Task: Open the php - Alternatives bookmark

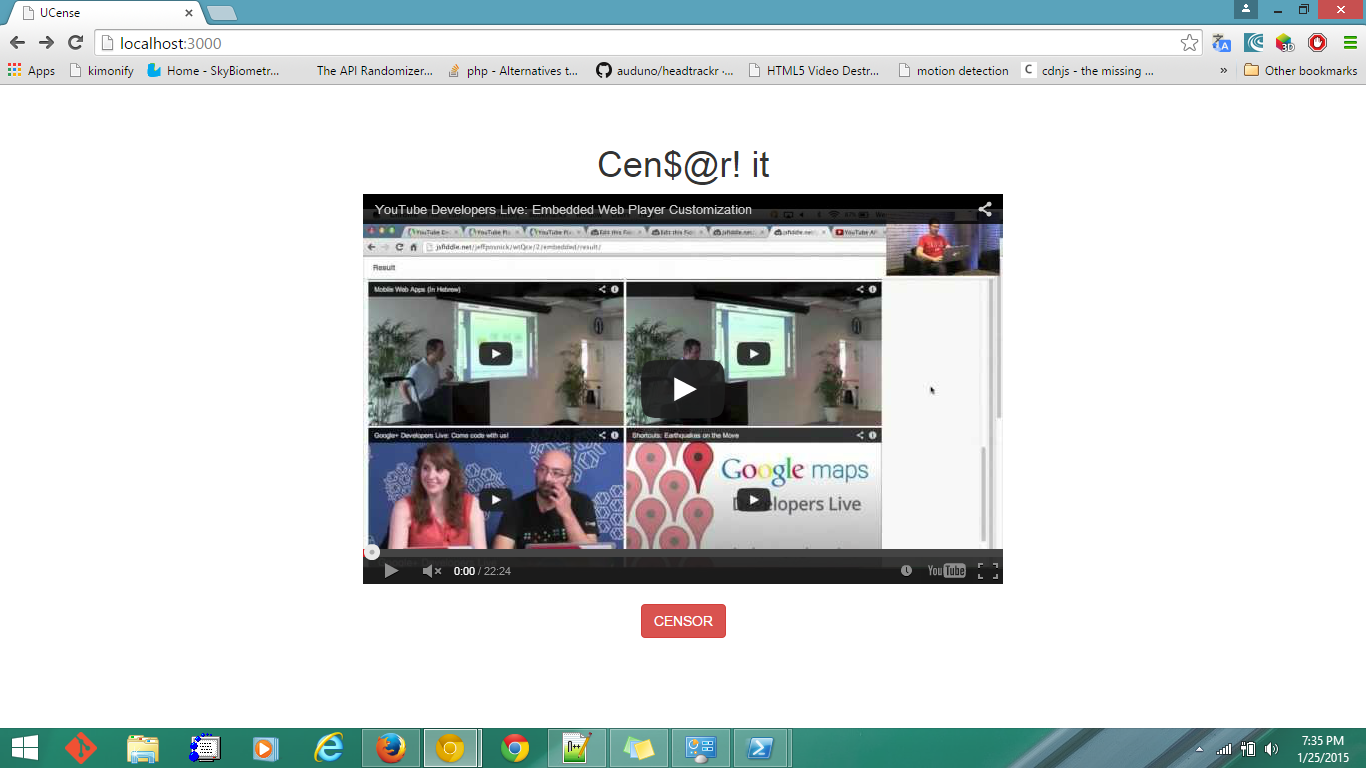Action: click(x=512, y=71)
